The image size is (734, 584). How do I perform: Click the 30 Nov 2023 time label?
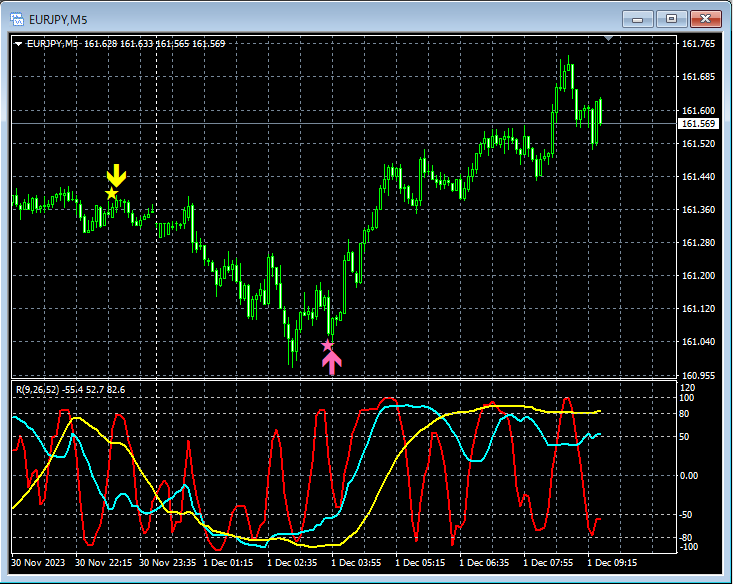[x=38, y=562]
